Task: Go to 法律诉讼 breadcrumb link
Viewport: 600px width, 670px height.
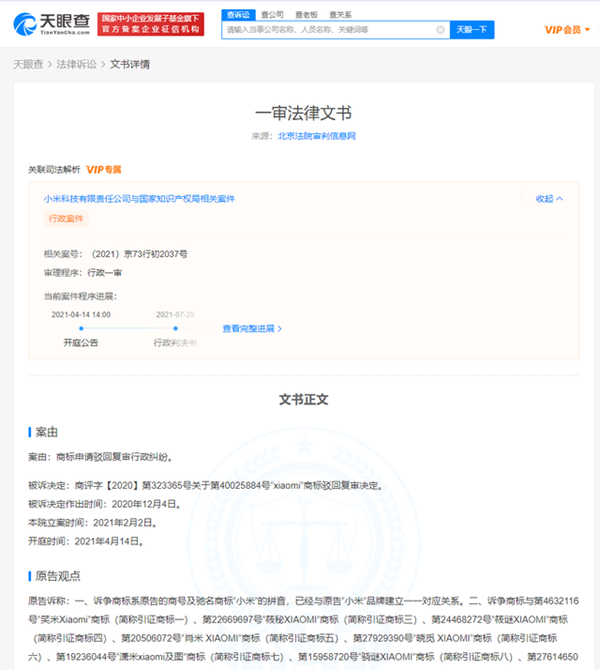Action: click(76, 64)
